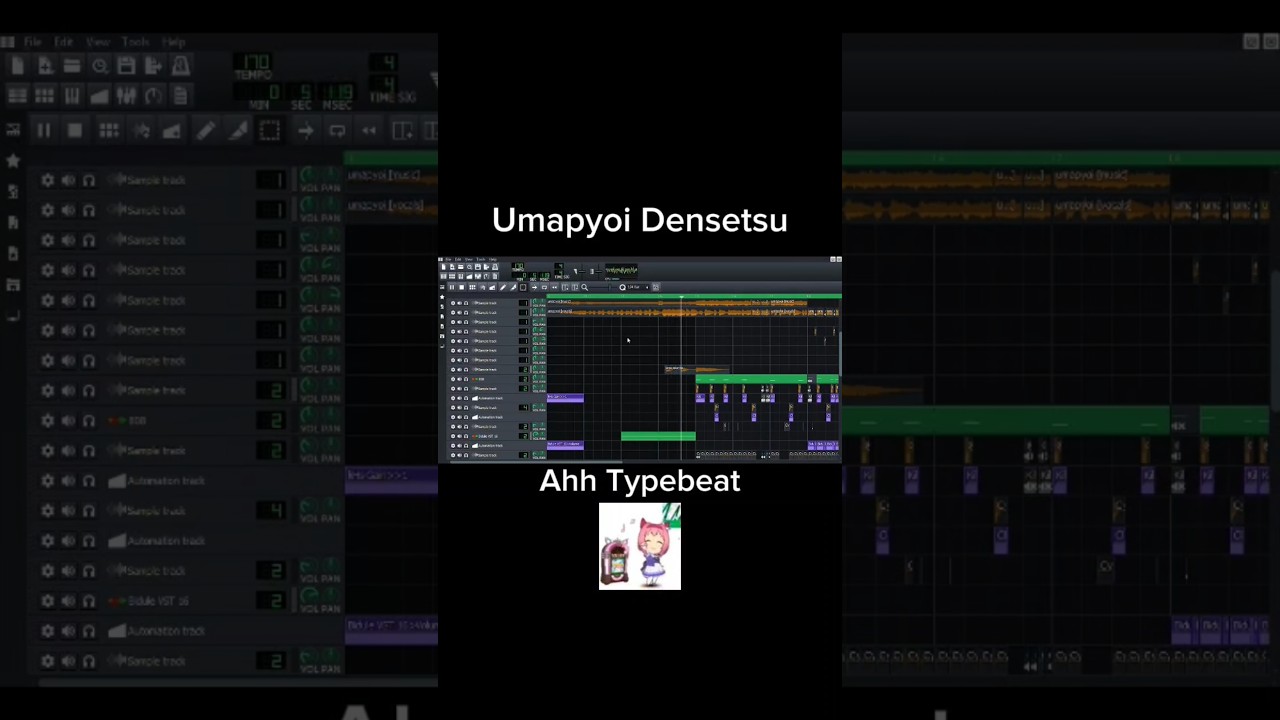Click new project from template icon in enlarged toolbar

[x=45, y=66]
